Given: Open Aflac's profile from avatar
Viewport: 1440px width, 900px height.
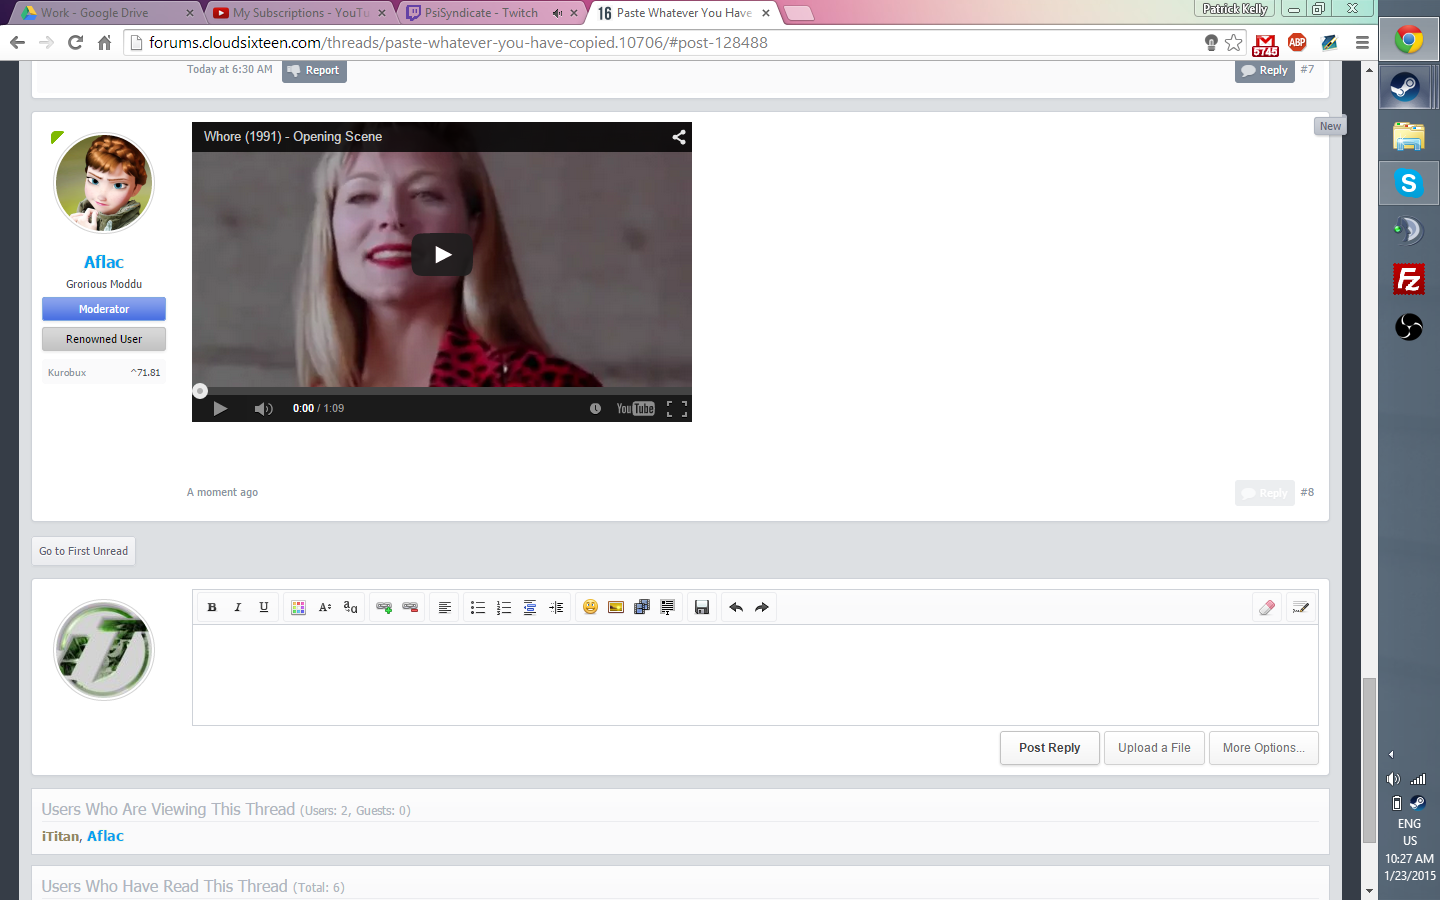Looking at the screenshot, I should 104,183.
